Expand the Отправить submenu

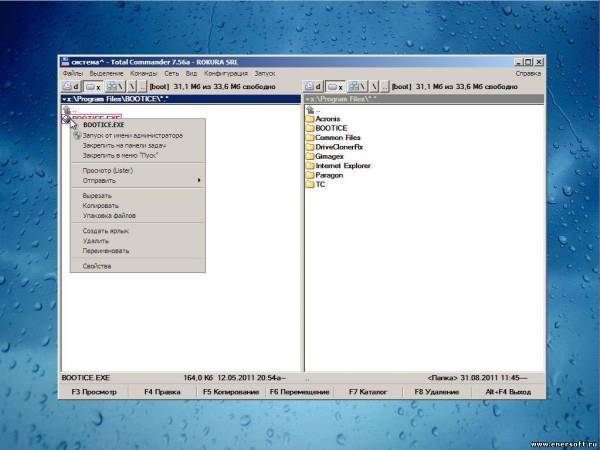138,180
